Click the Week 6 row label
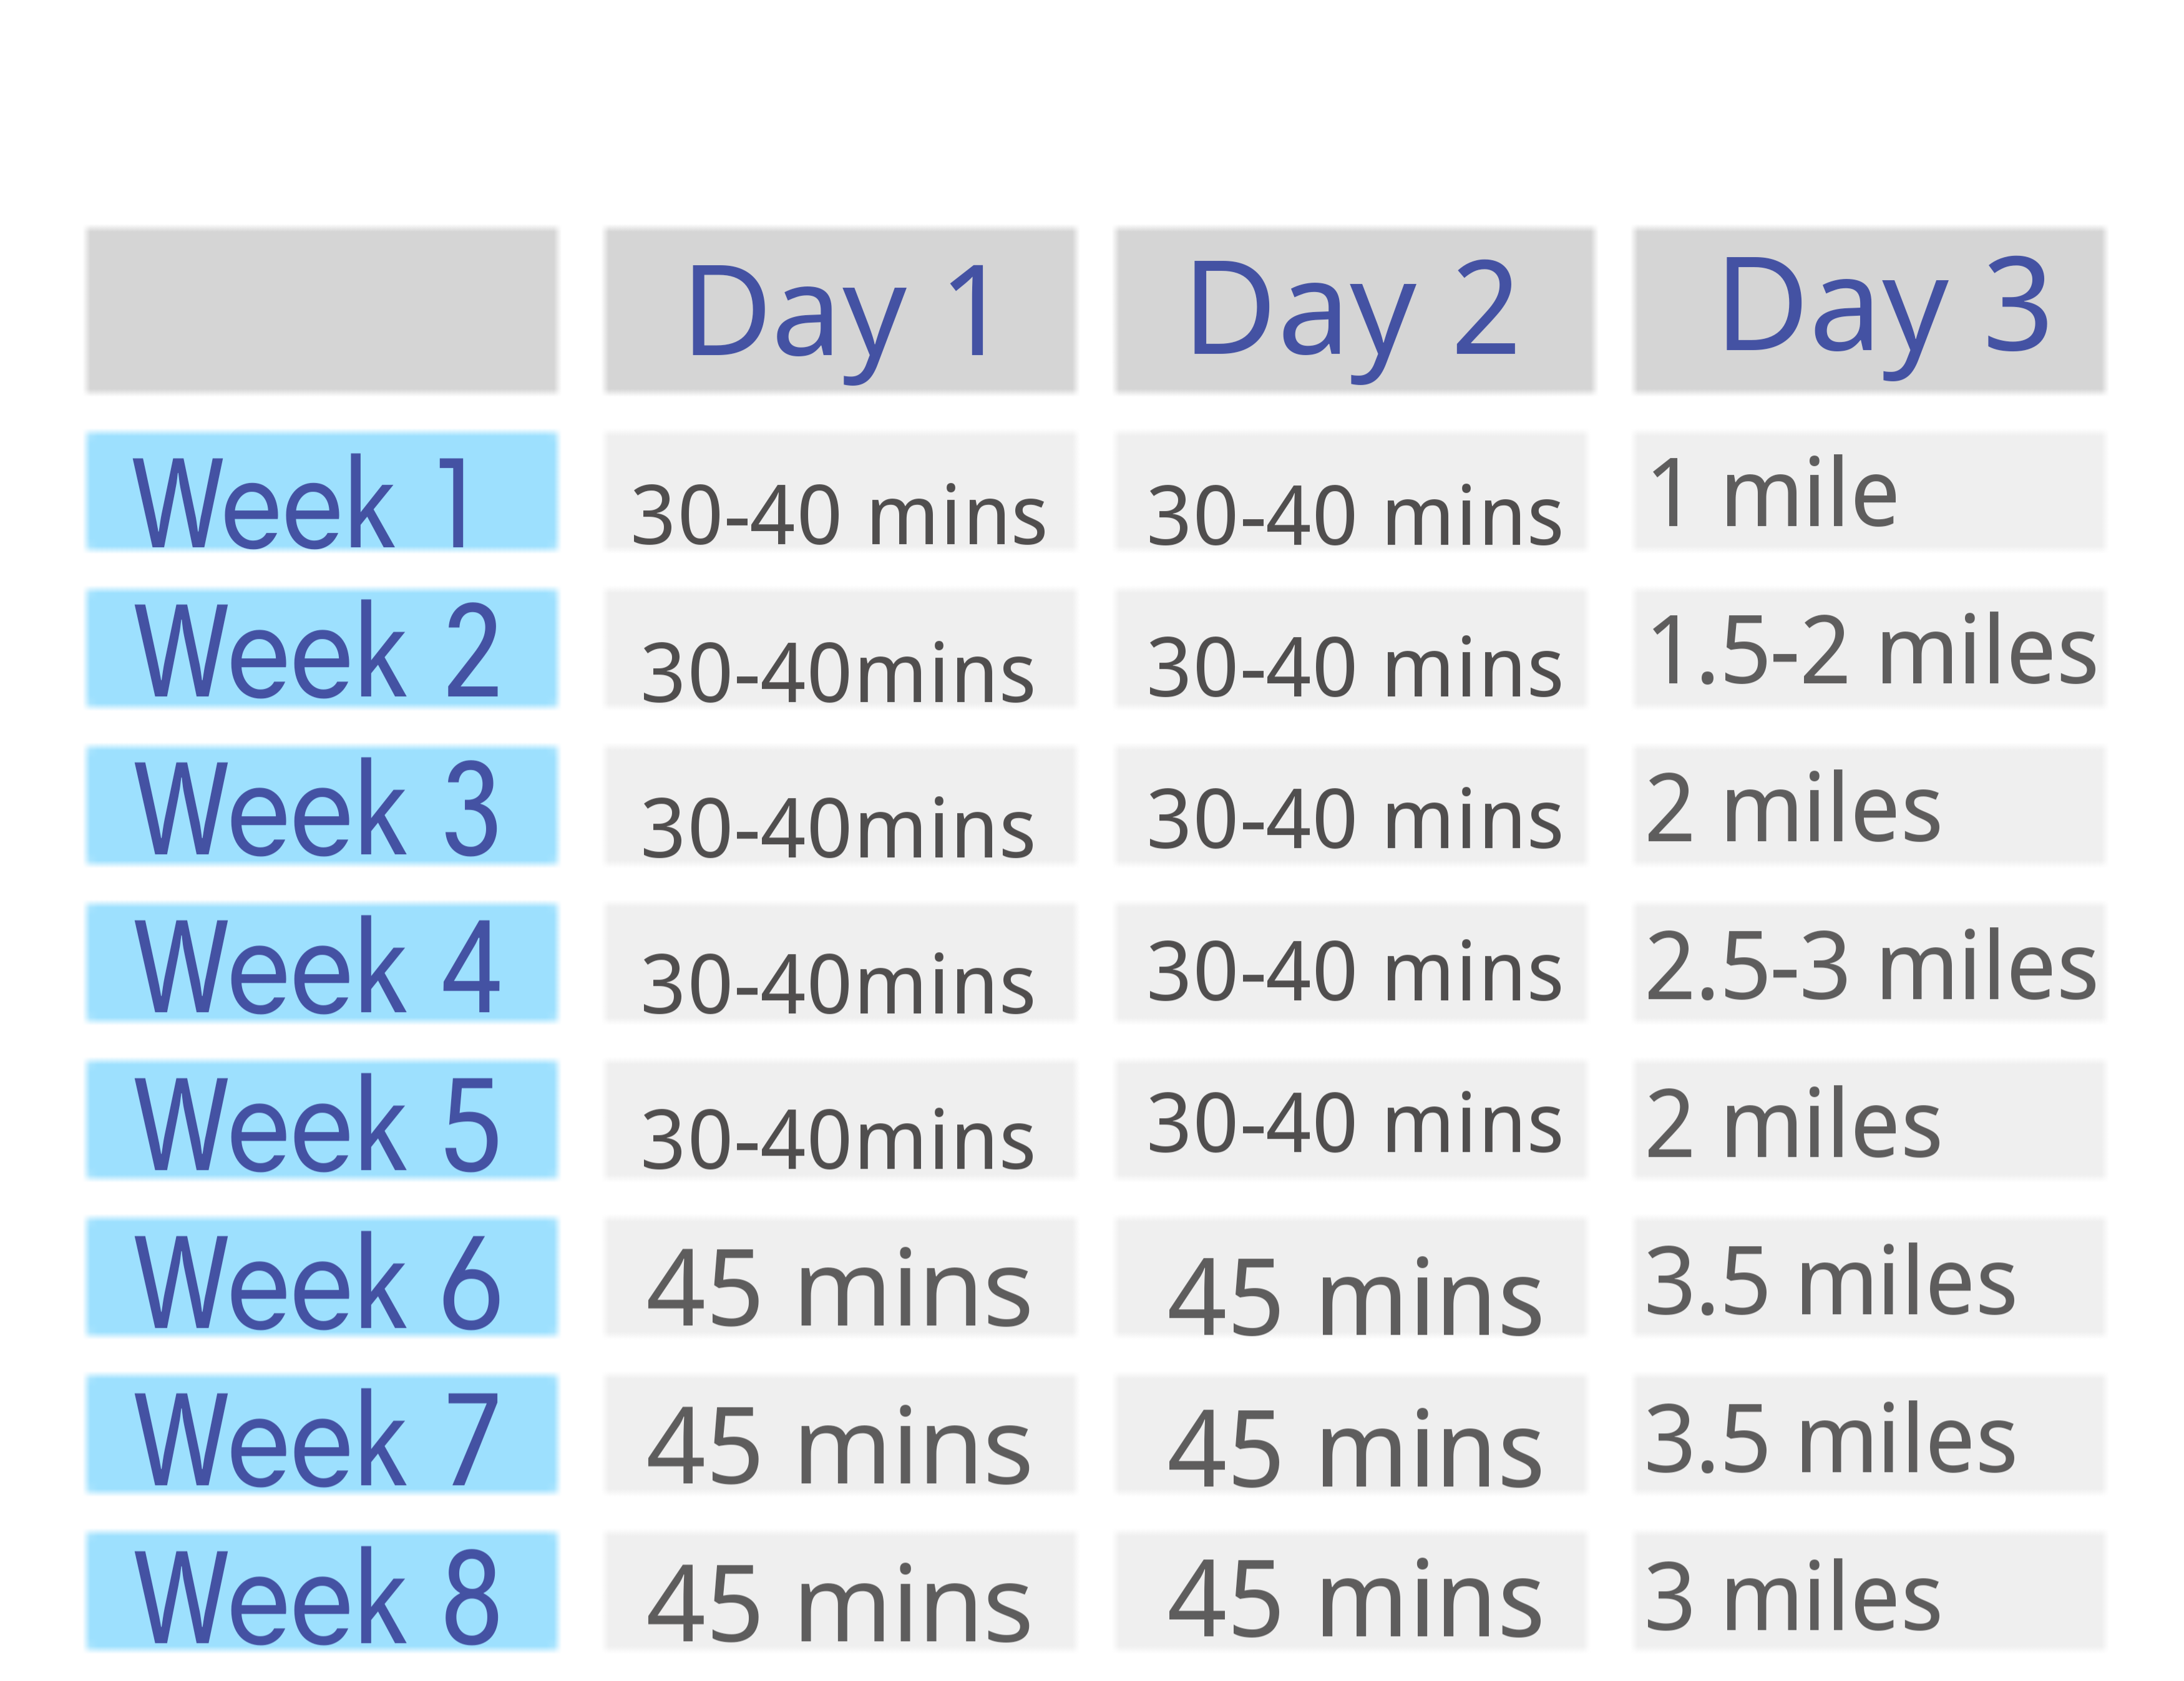This screenshot has height=1681, width=2184. pyautogui.click(x=321, y=1277)
